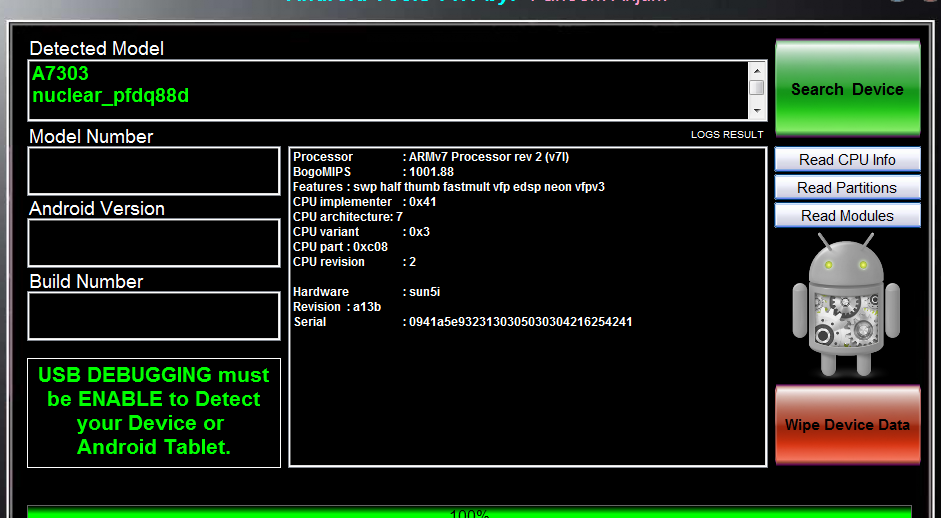Select the A7303 detected model line

[60, 73]
